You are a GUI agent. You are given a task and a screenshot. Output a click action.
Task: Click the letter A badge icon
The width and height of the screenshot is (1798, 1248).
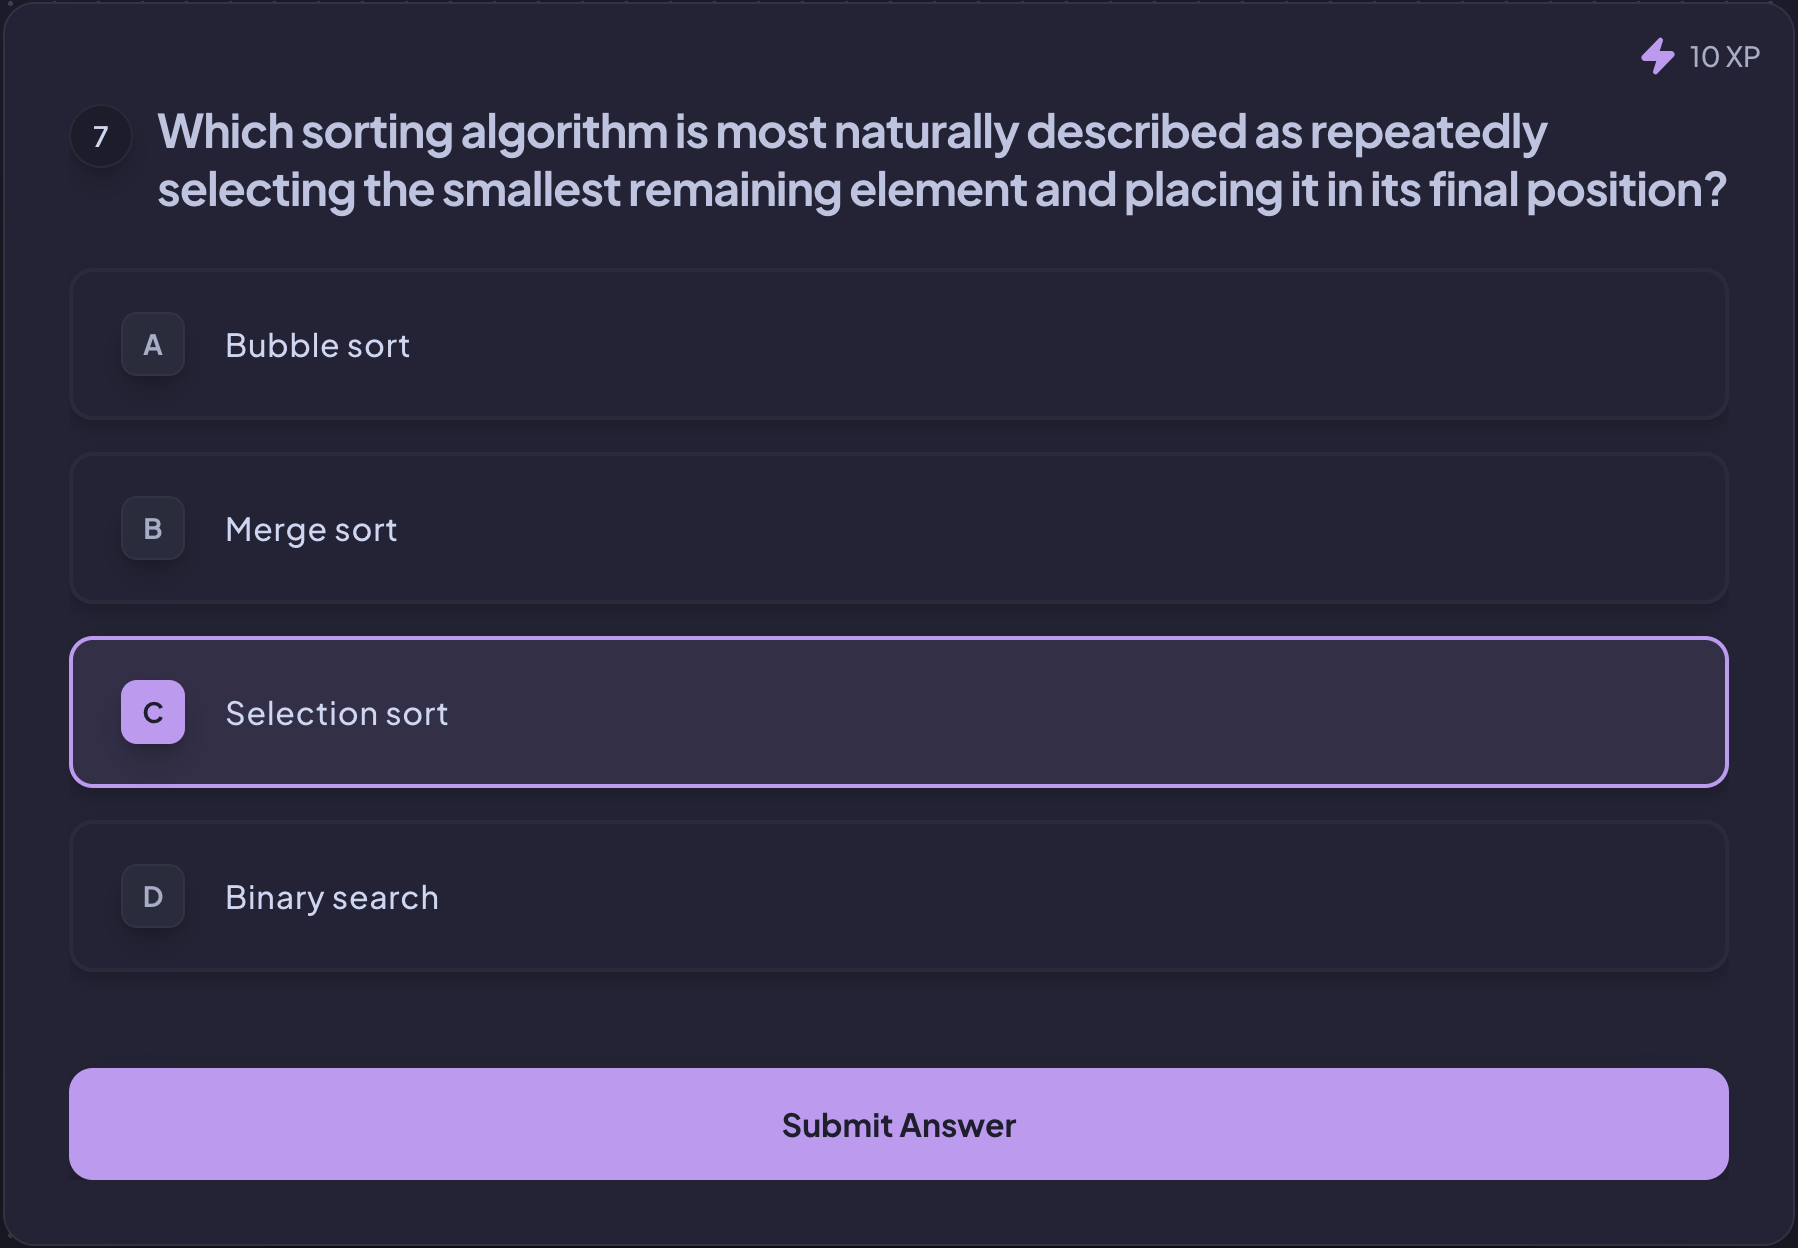[153, 345]
